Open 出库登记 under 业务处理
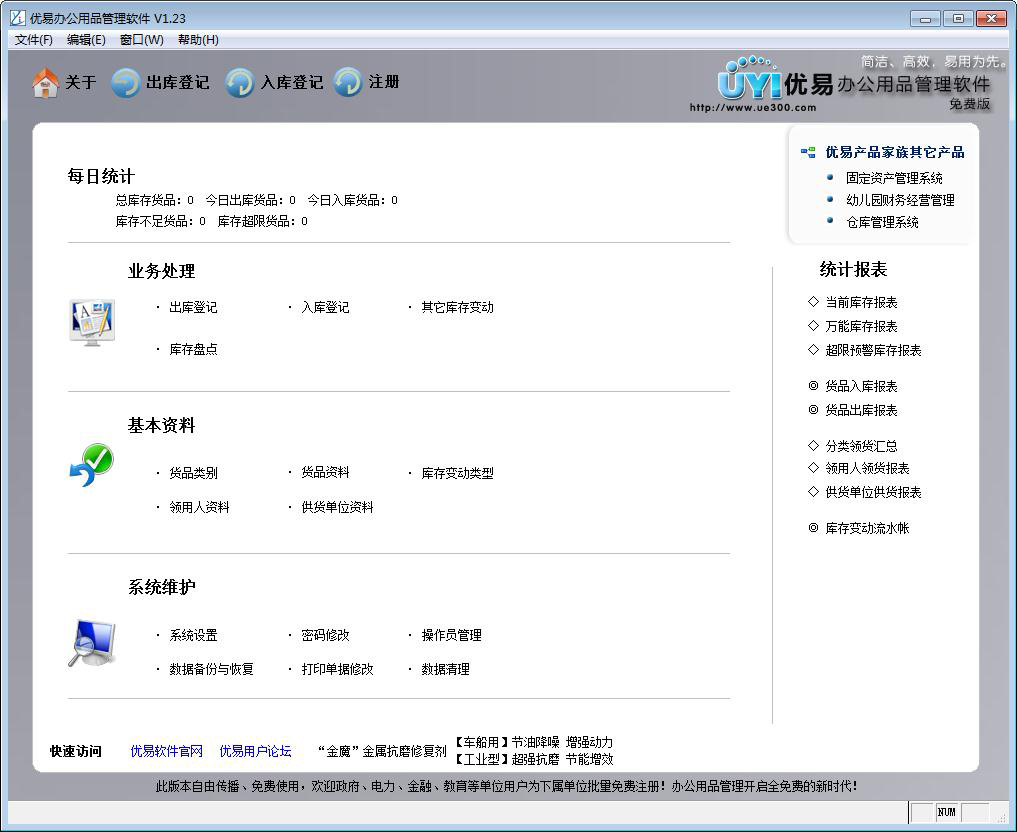Viewport: 1017px width, 832px height. point(193,307)
